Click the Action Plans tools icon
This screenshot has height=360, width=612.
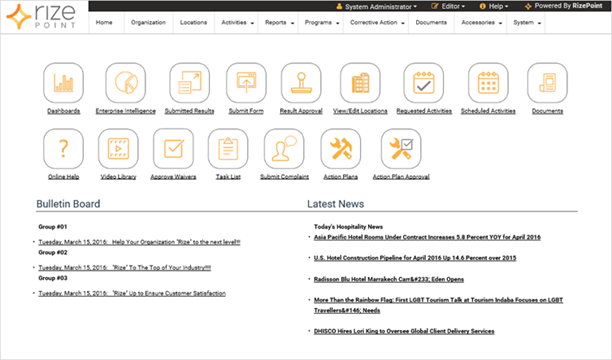(341, 149)
